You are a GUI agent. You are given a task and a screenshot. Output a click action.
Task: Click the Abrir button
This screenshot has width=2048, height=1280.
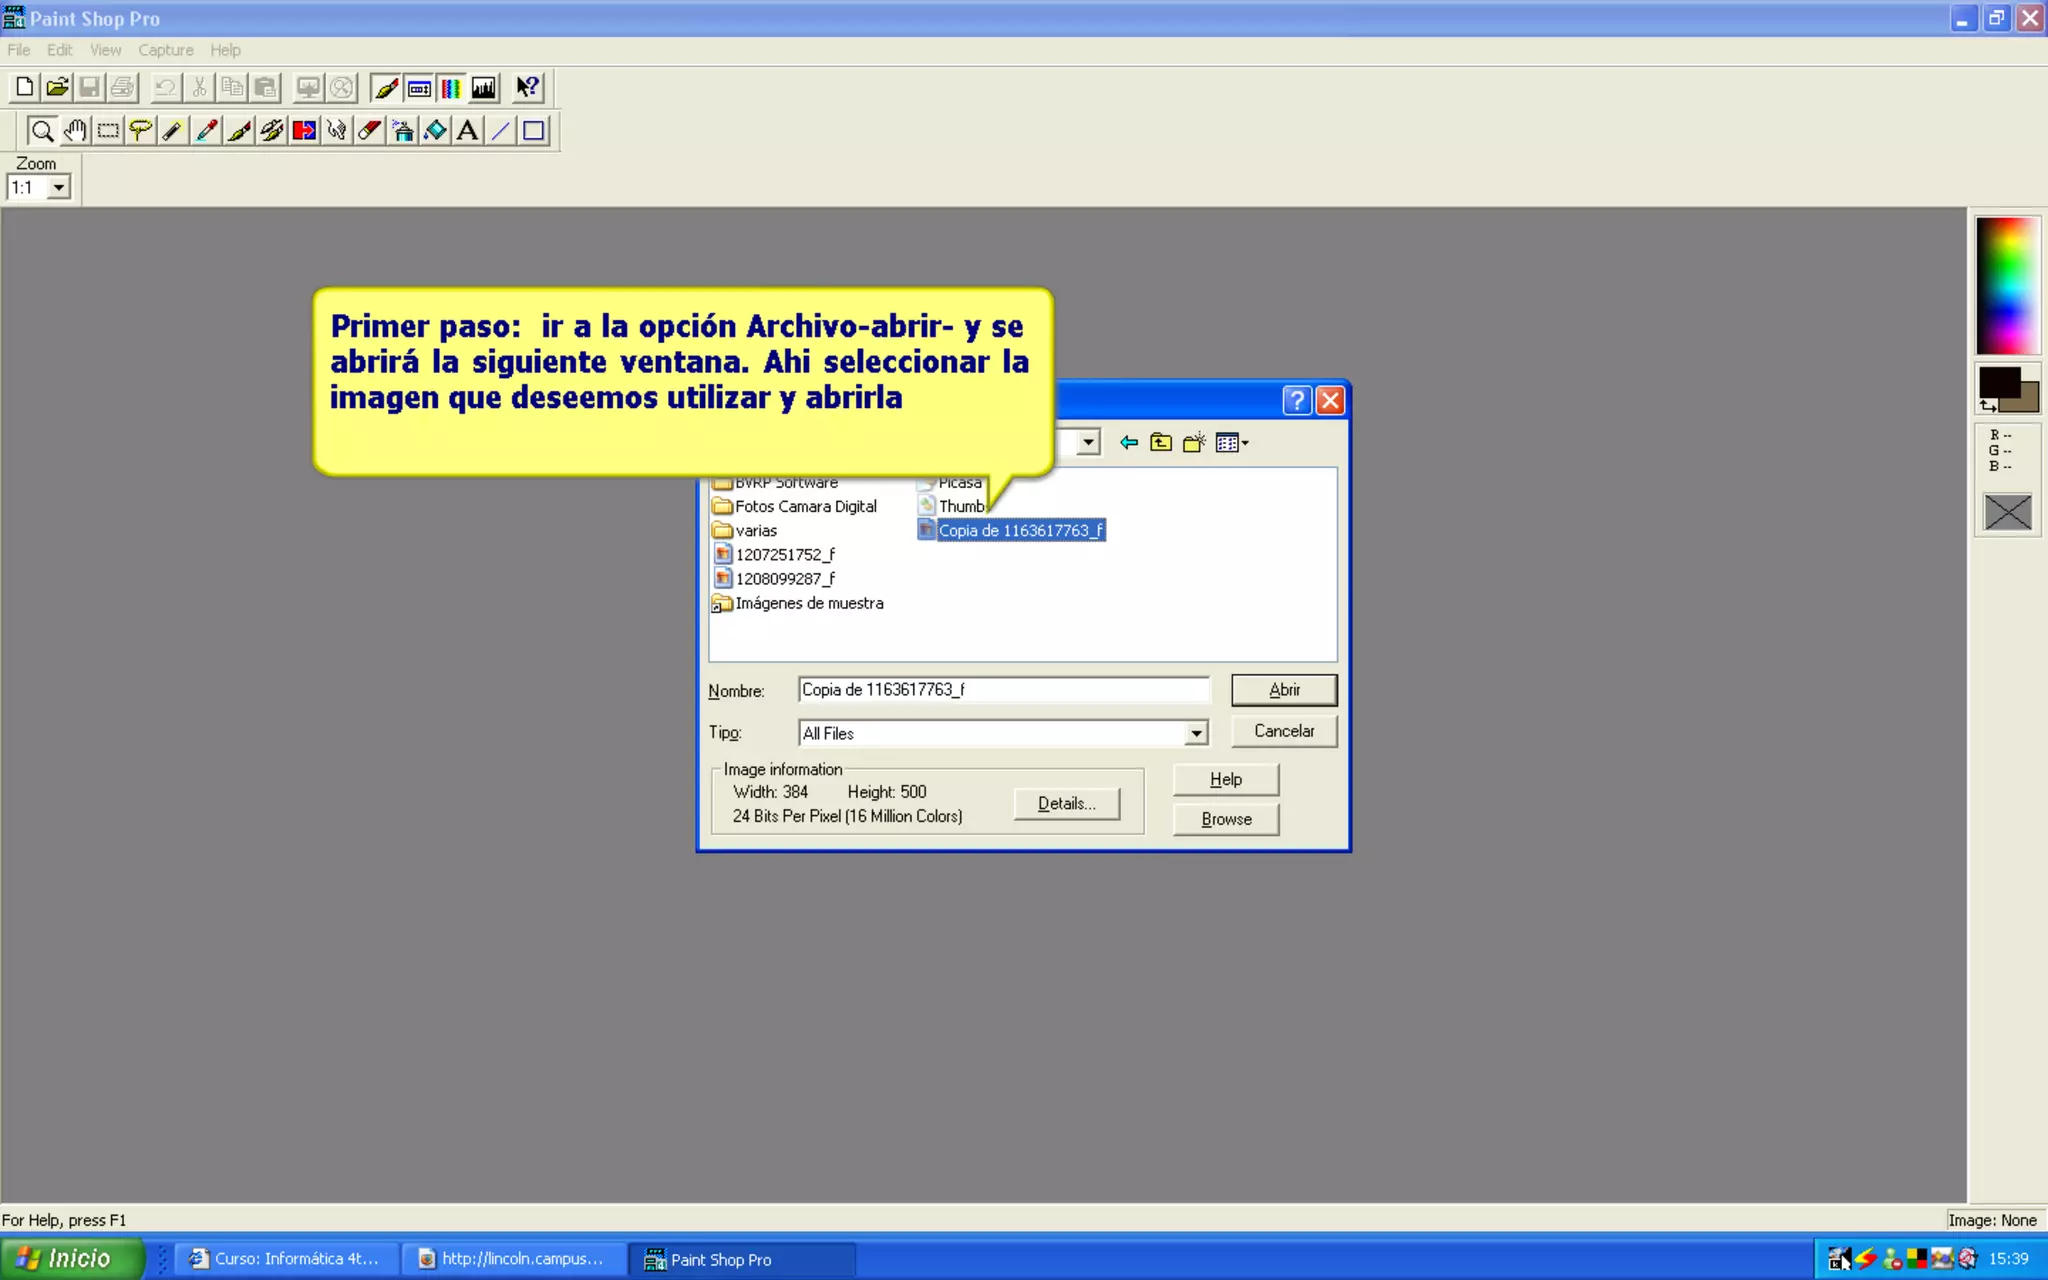[x=1283, y=690]
